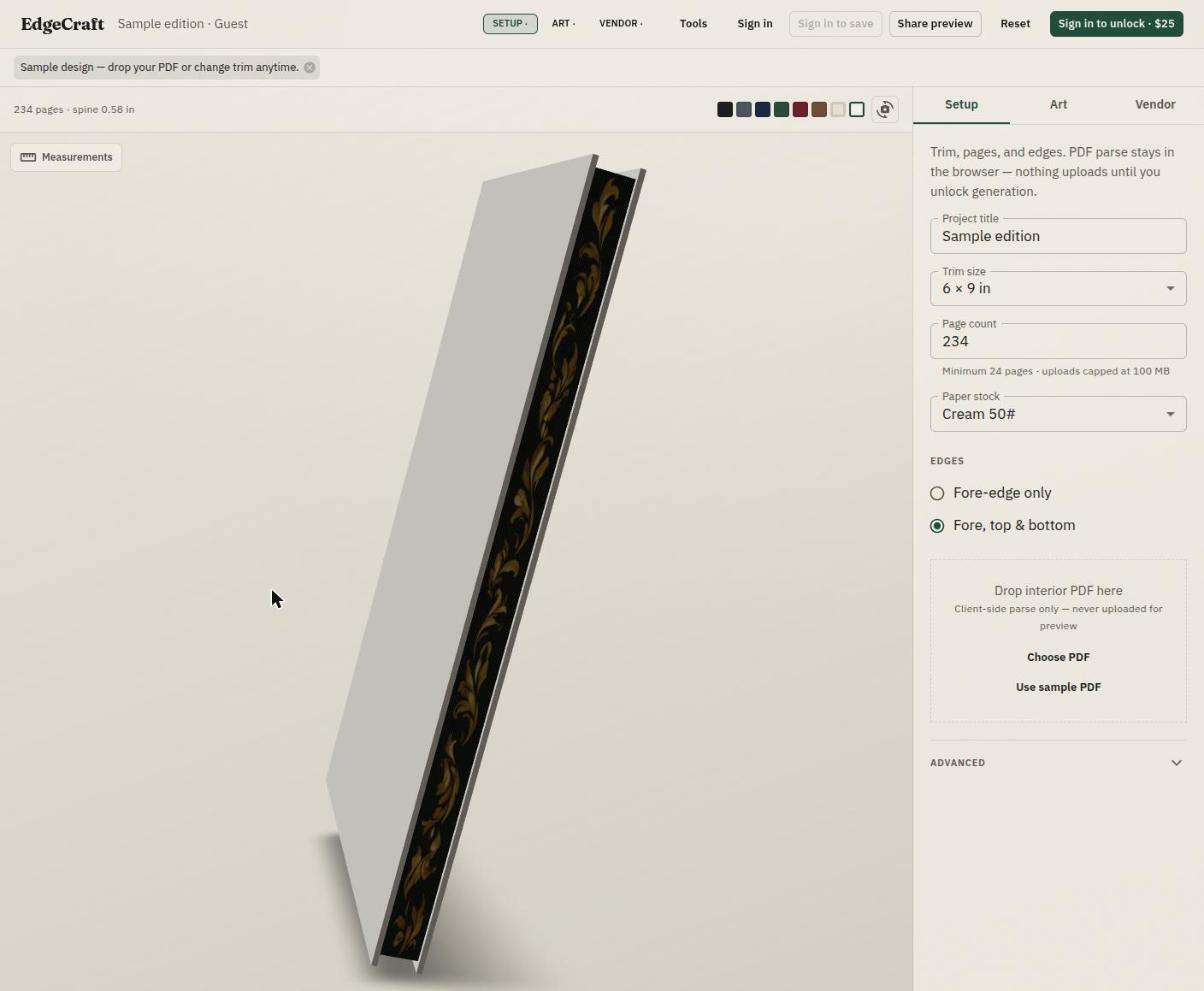Image resolution: width=1204 pixels, height=991 pixels.
Task: Dismiss the sample design notice
Action: click(309, 67)
